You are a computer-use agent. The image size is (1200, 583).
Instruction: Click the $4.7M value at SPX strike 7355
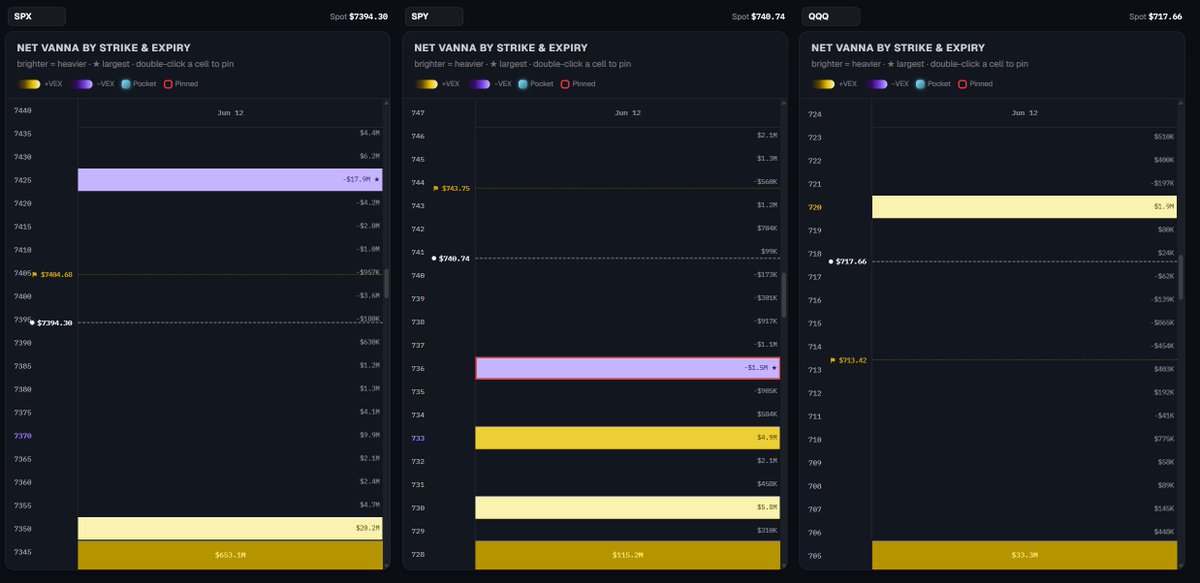coord(369,505)
